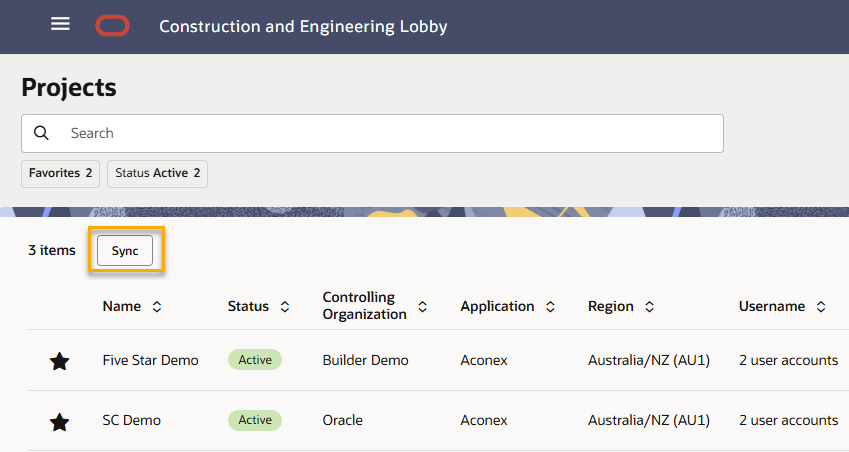The height and width of the screenshot is (452, 849).
Task: Sort by Controlling Organization arrows
Action: [x=423, y=307]
